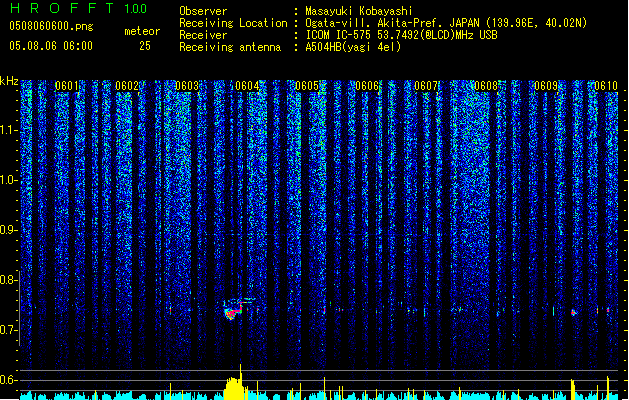This screenshot has width=629, height=400.
Task: Click the 'meteor' label
Action: tap(142, 31)
